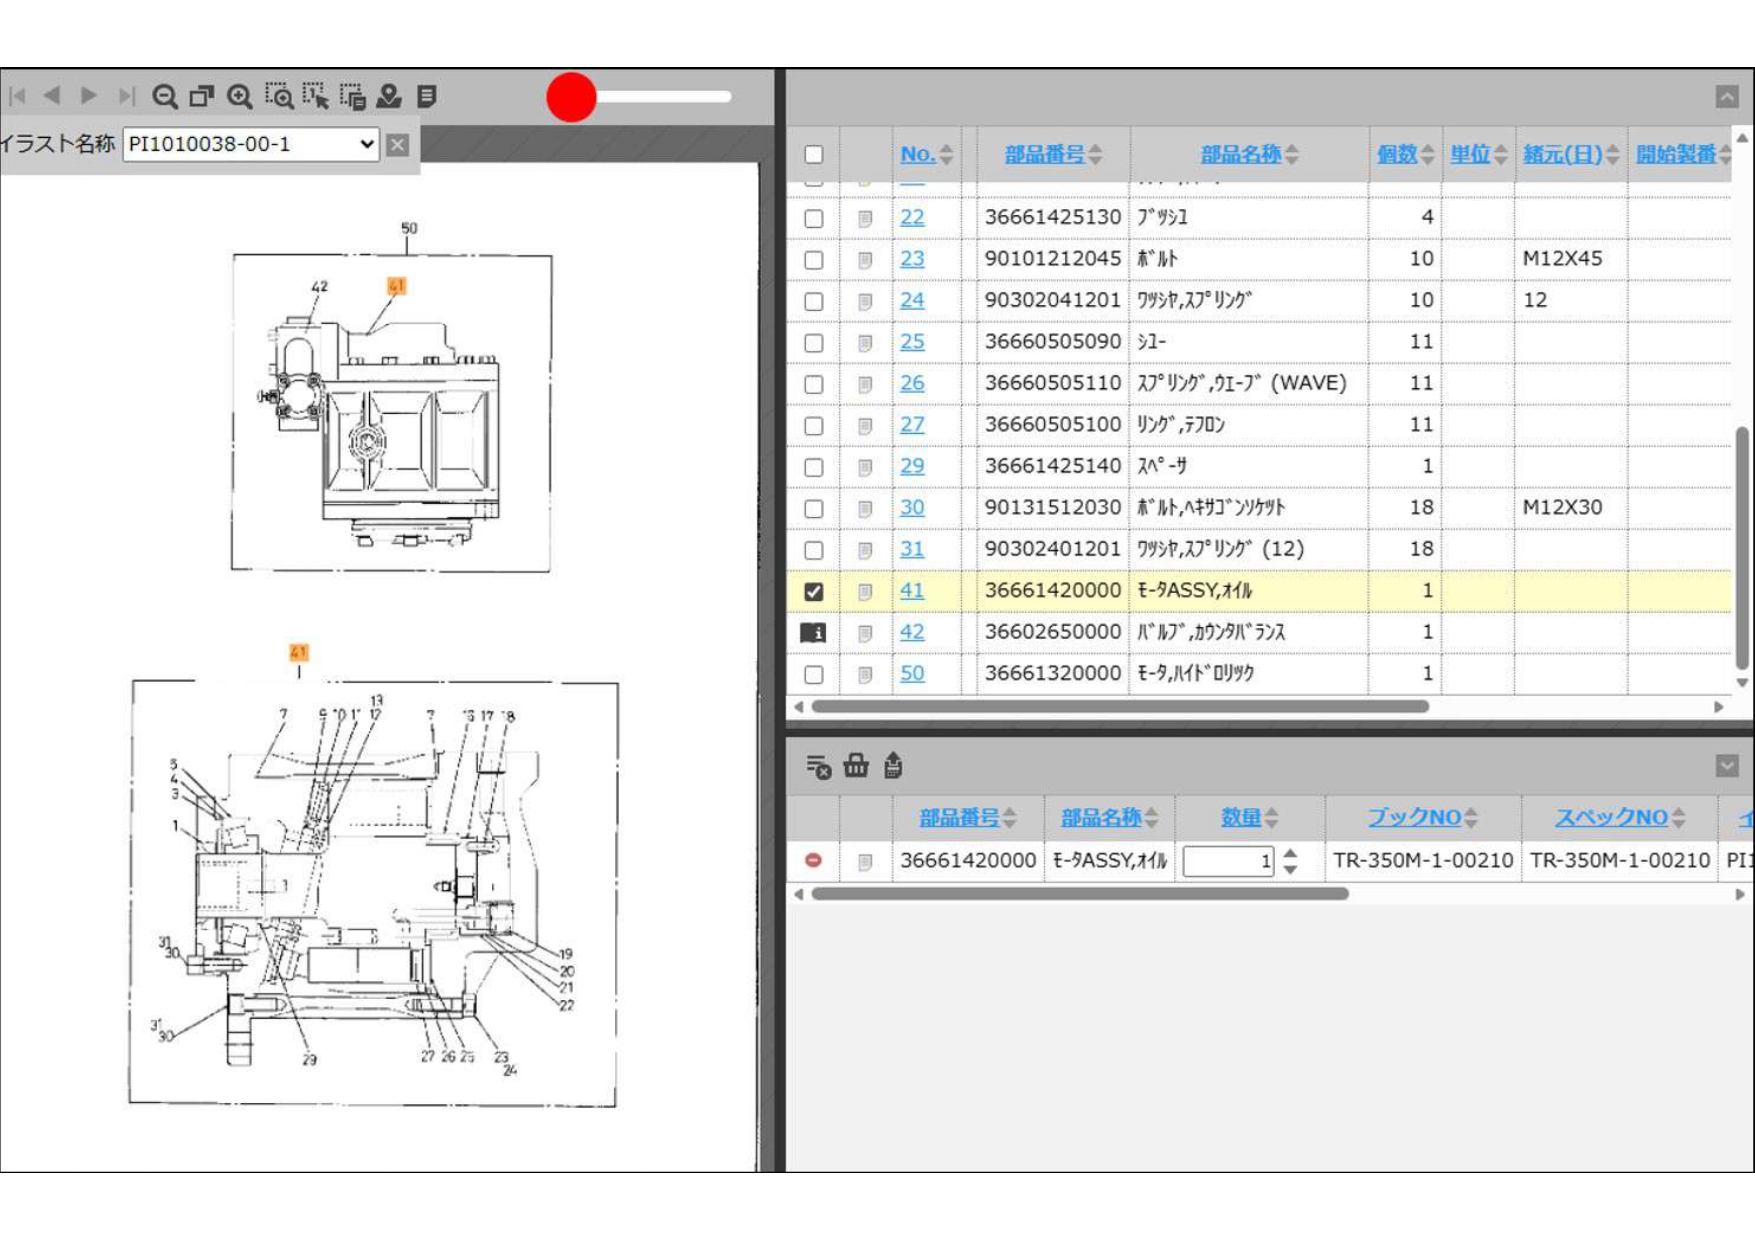Remove part 36661420000 with the red minus icon
This screenshot has height=1240, width=1755.
(814, 860)
